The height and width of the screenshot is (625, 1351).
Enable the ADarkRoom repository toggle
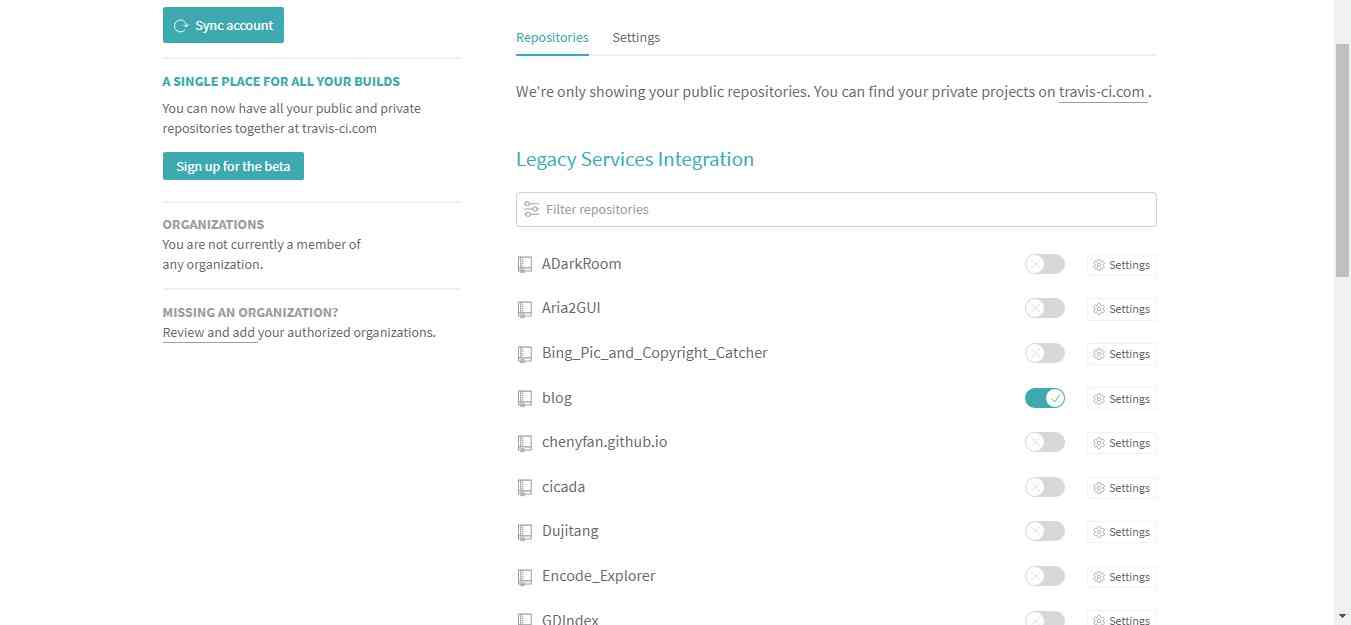1045,264
